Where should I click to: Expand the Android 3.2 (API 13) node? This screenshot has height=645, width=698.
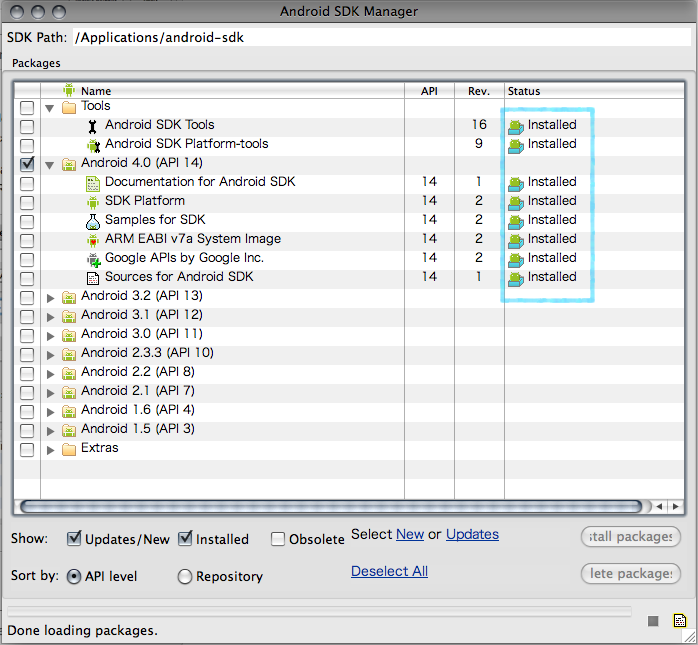click(50, 298)
